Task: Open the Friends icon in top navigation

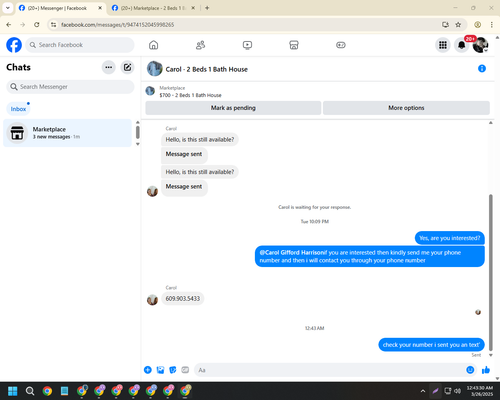Action: pos(200,45)
